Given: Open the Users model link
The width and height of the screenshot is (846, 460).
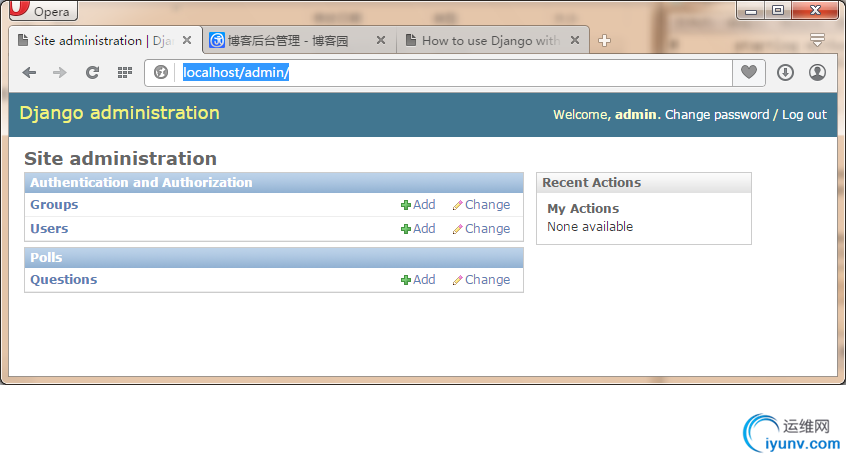Looking at the screenshot, I should pyautogui.click(x=49, y=229).
